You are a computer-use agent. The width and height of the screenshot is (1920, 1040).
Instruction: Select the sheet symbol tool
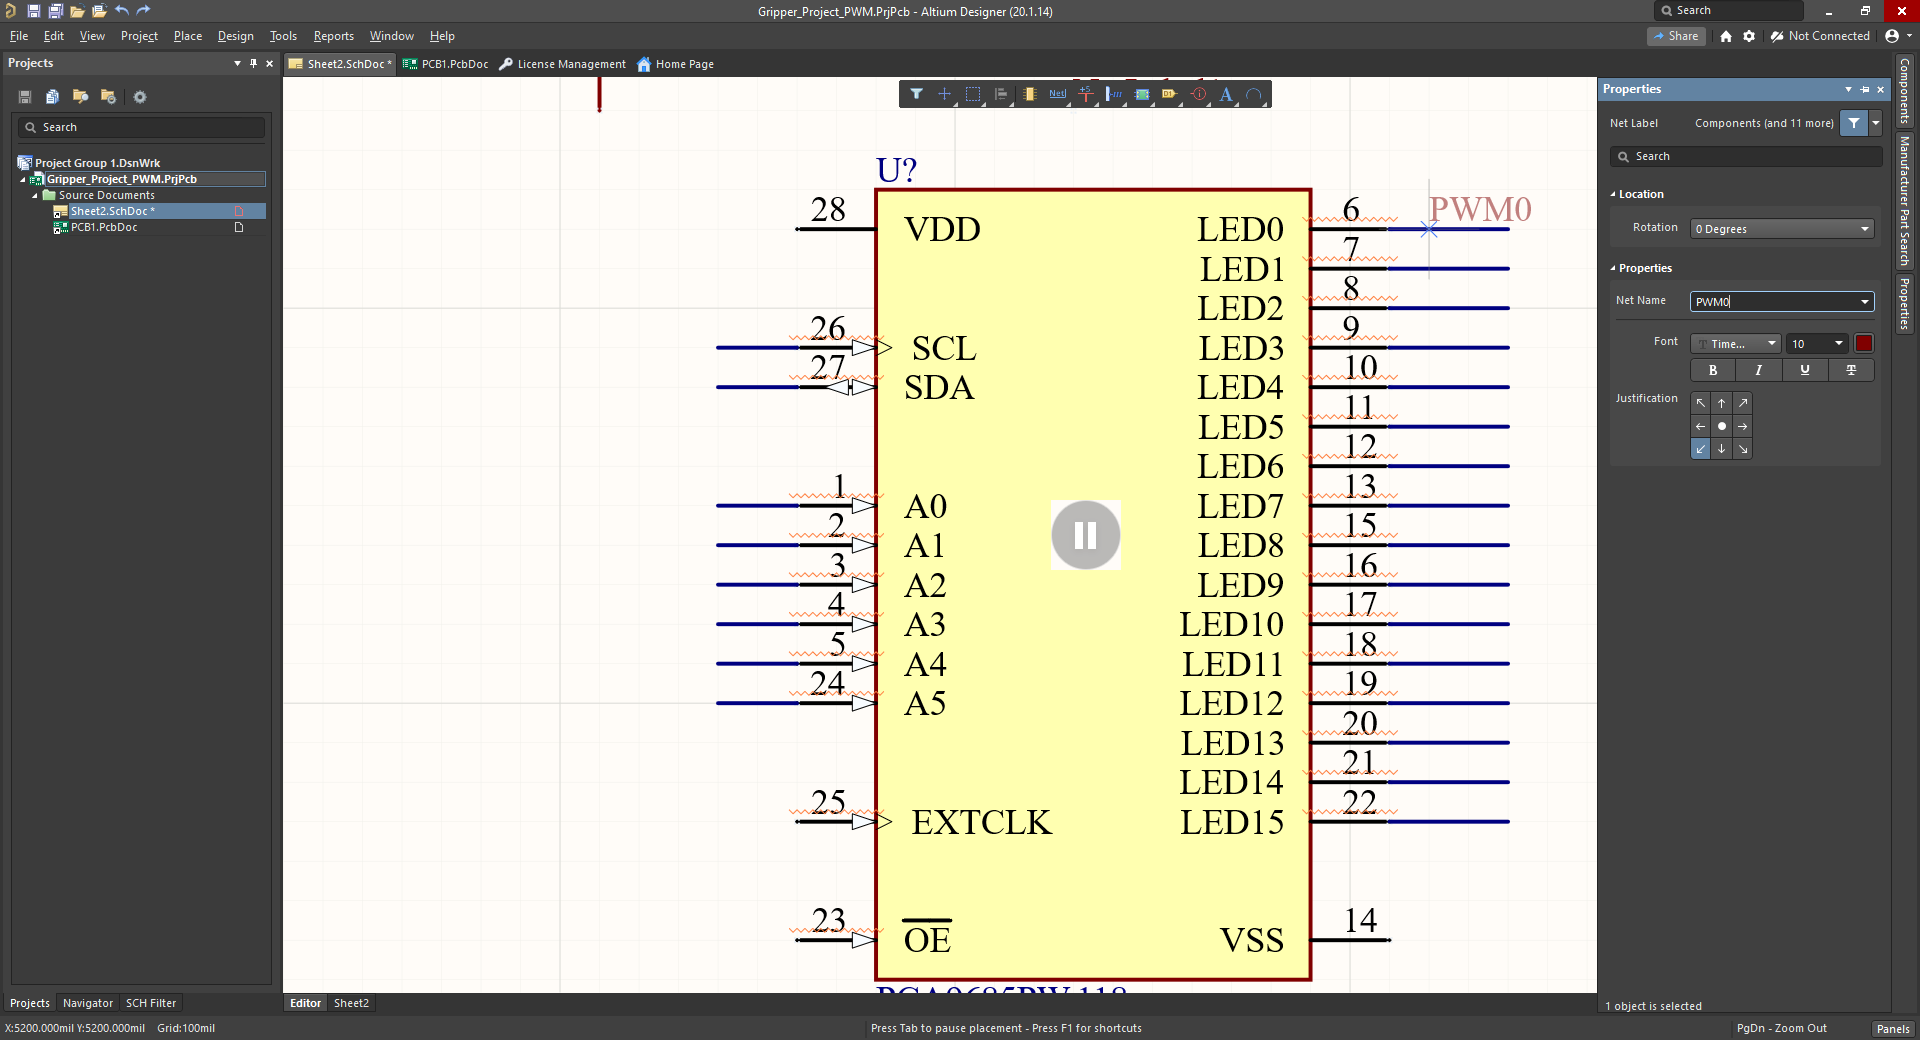click(1142, 94)
